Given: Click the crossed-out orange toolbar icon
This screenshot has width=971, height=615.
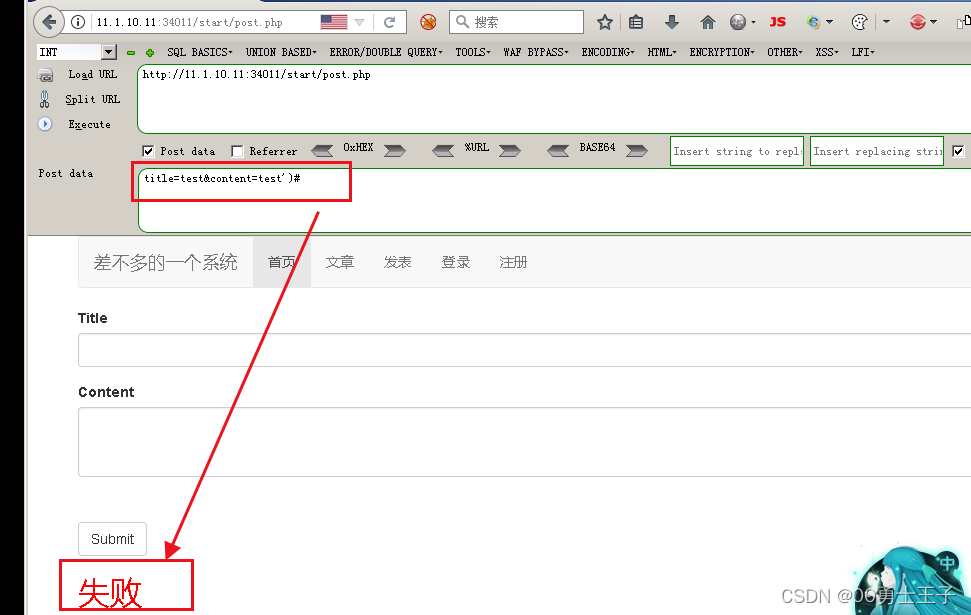Looking at the screenshot, I should point(428,22).
